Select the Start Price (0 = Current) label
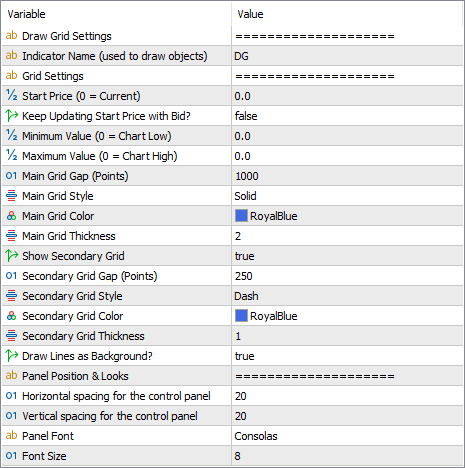This screenshot has height=468, width=465. pyautogui.click(x=81, y=96)
